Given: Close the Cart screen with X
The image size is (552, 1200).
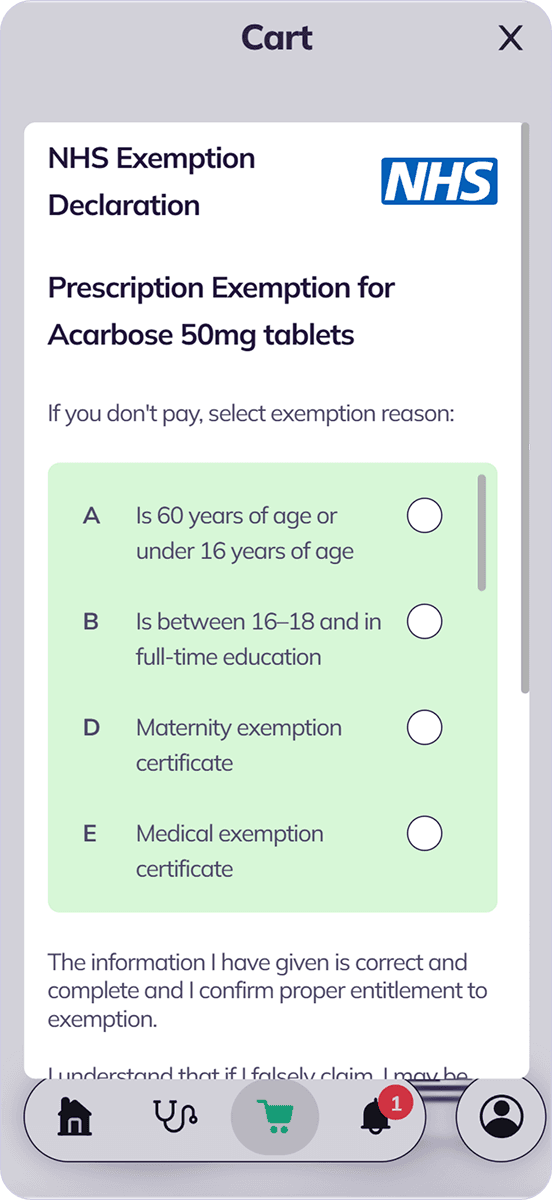Looking at the screenshot, I should 511,39.
